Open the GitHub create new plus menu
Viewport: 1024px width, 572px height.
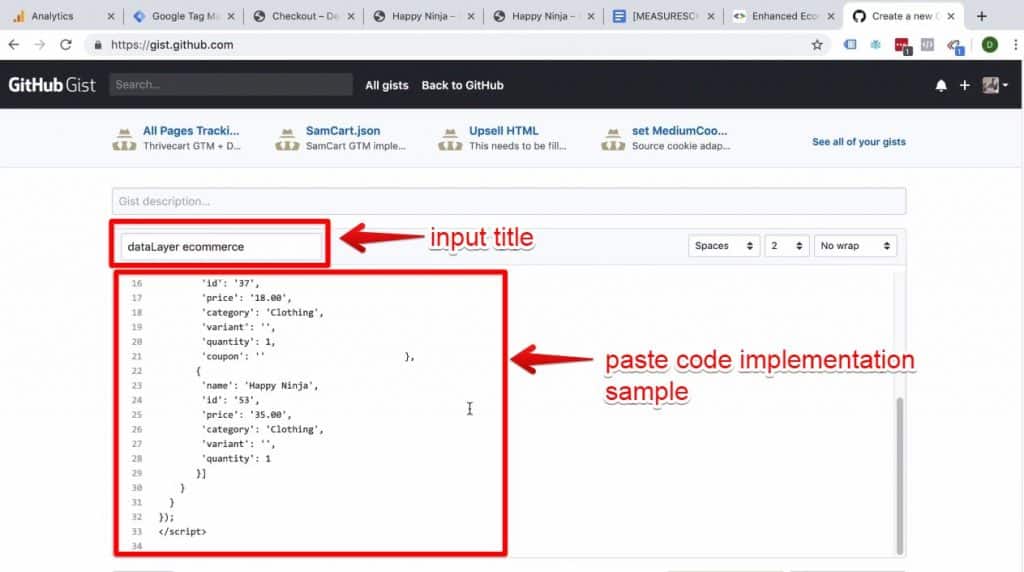[x=965, y=86]
